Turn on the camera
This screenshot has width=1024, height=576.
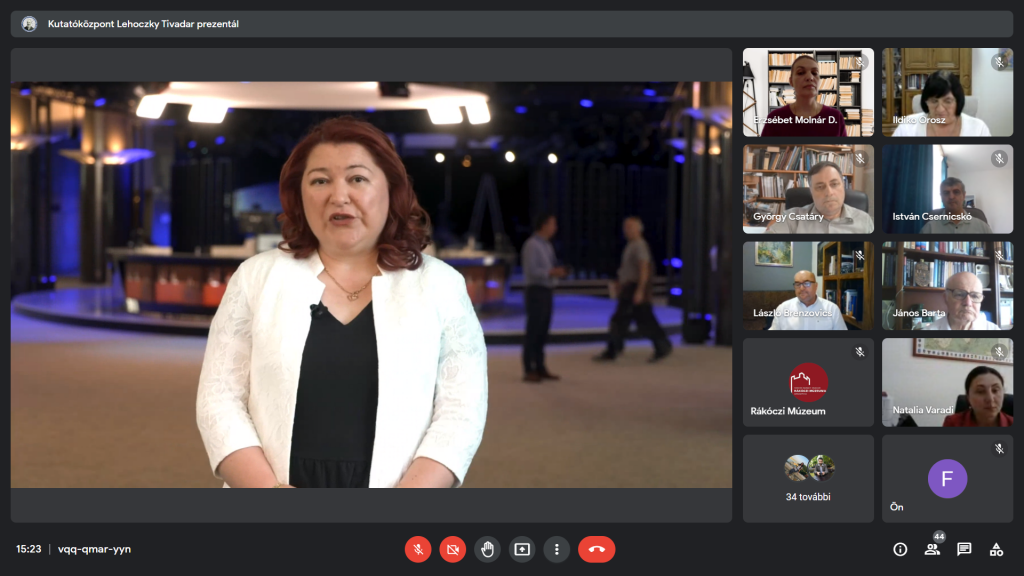[453, 549]
